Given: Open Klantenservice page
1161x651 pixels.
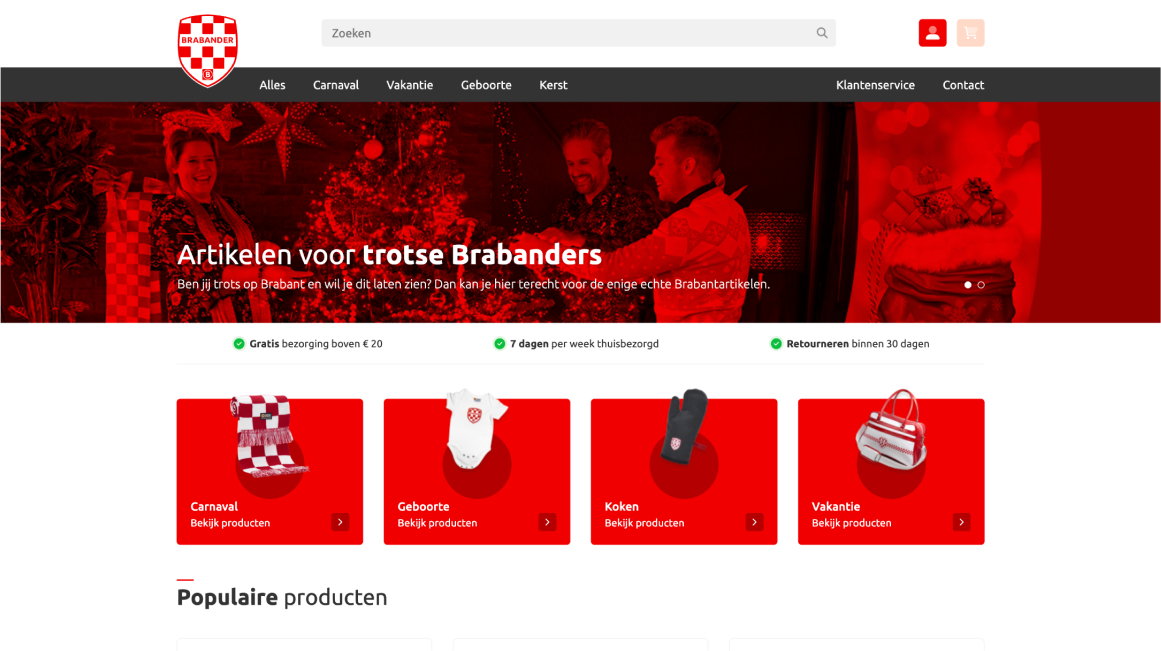Looking at the screenshot, I should coord(875,85).
